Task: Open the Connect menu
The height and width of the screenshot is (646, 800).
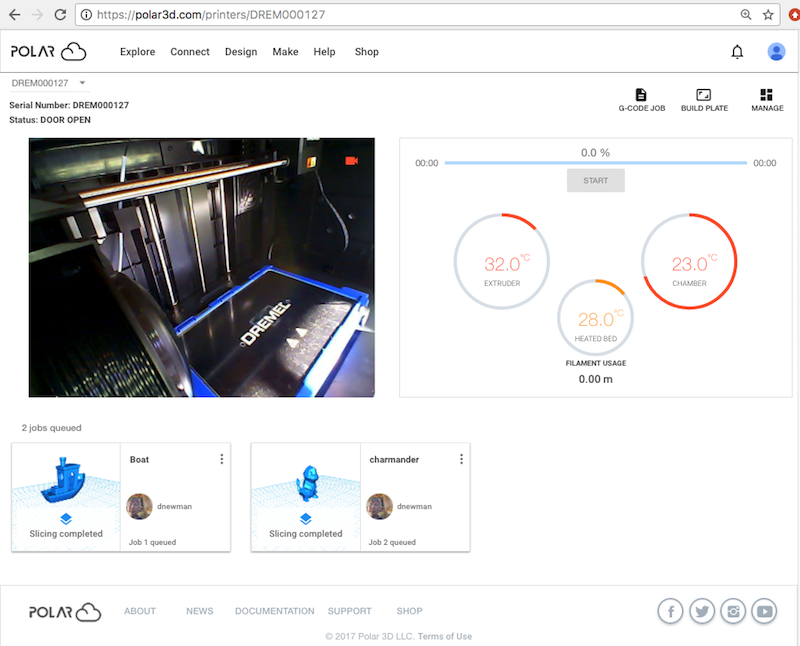Action: [190, 52]
